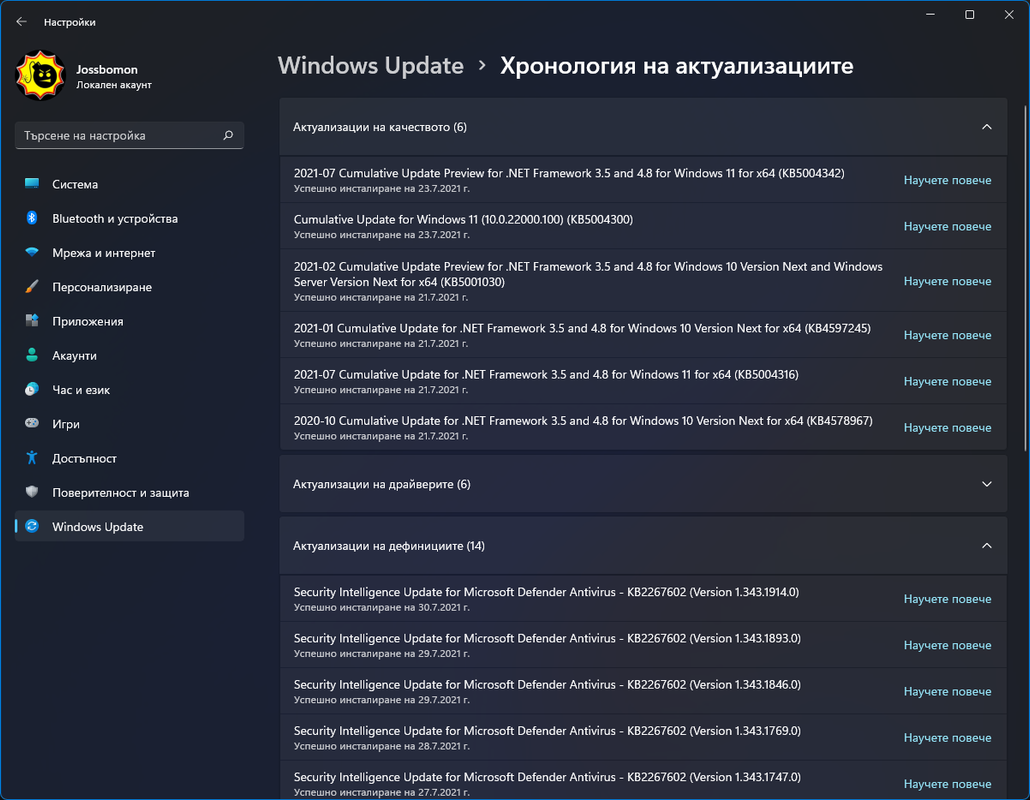Click the Персонализиране brush icon

(32, 286)
